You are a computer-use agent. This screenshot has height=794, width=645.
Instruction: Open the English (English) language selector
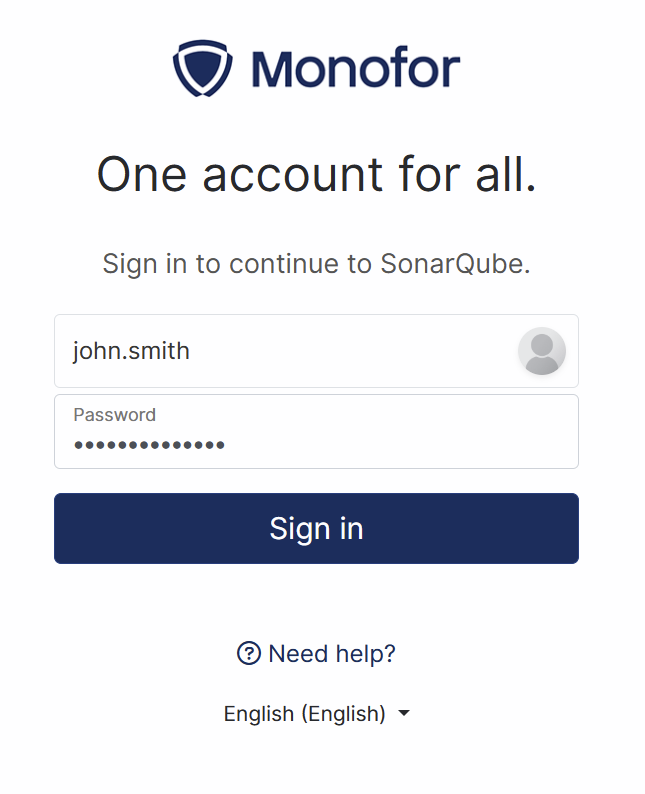click(x=305, y=714)
